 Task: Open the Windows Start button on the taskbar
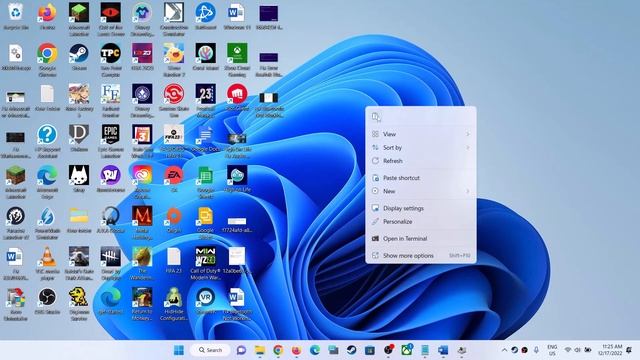(x=179, y=350)
